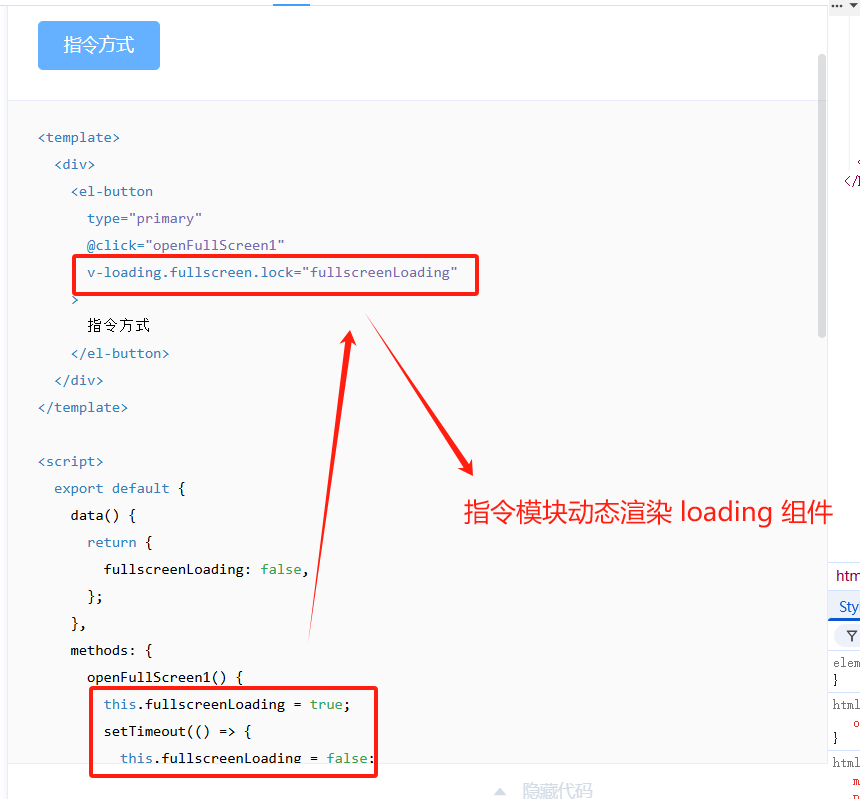Click the three-dot browser menu icon
Screen dimensions: 860x799
[x=838, y=6]
